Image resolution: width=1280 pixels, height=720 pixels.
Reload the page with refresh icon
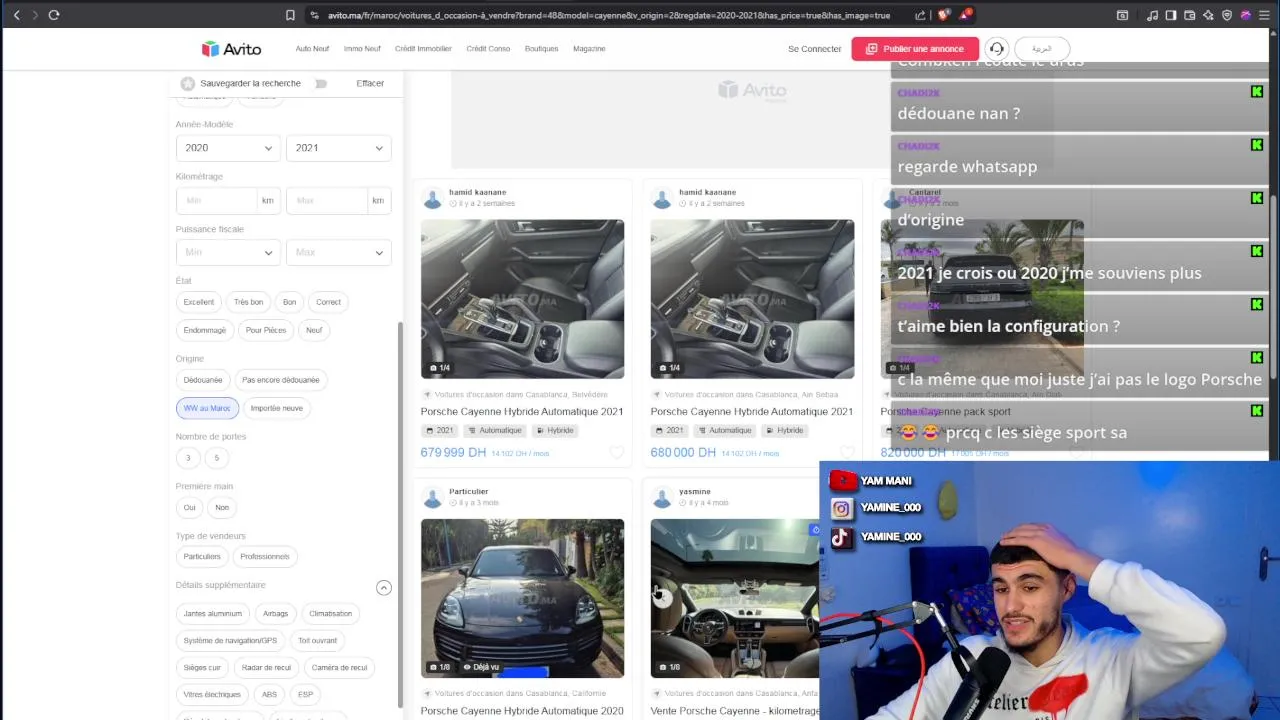[54, 15]
